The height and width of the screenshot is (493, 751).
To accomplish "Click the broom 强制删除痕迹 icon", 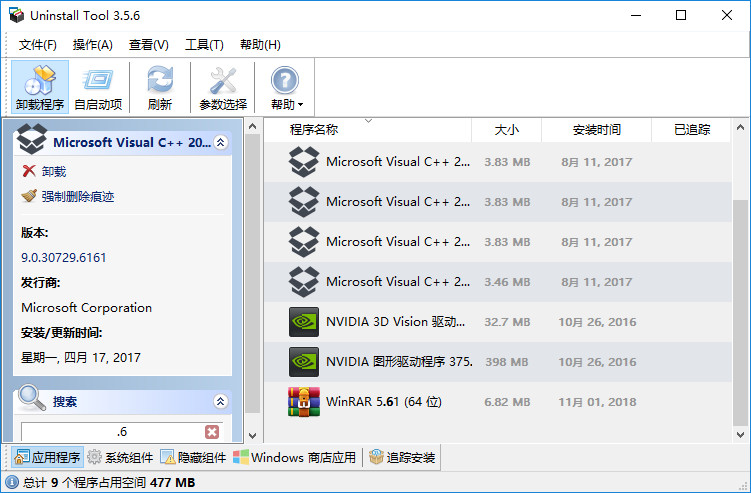I will coord(29,196).
